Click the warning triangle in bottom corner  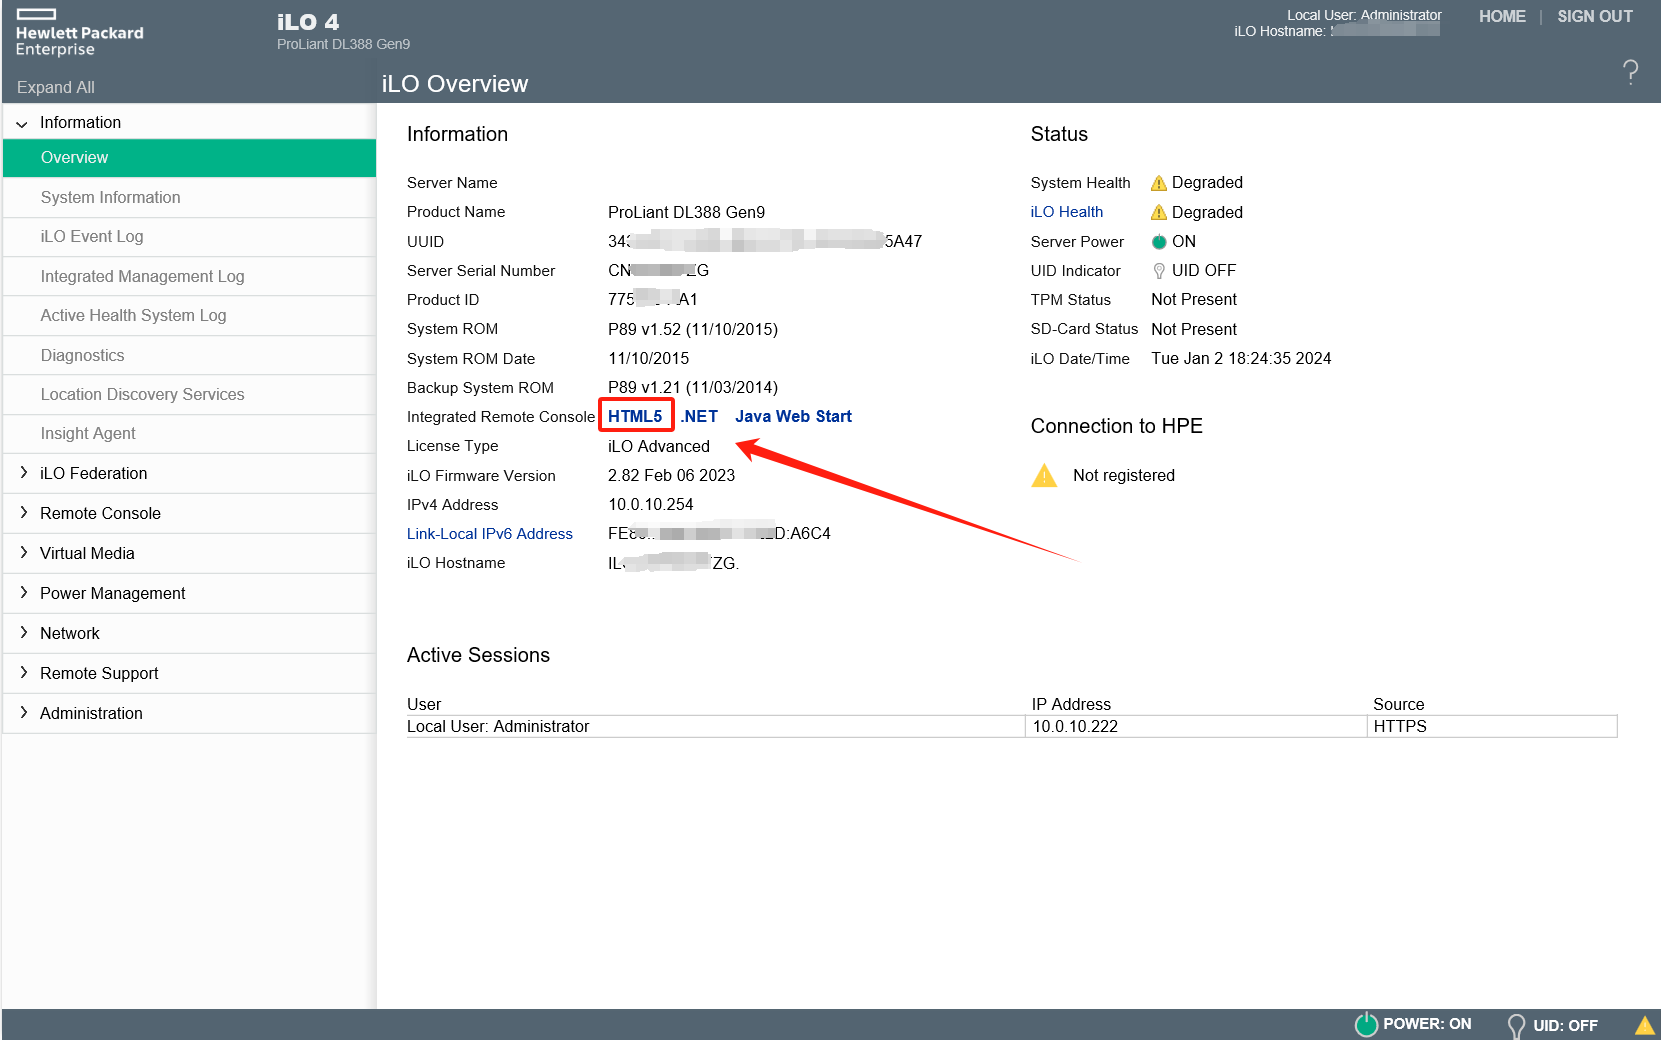(1644, 1025)
